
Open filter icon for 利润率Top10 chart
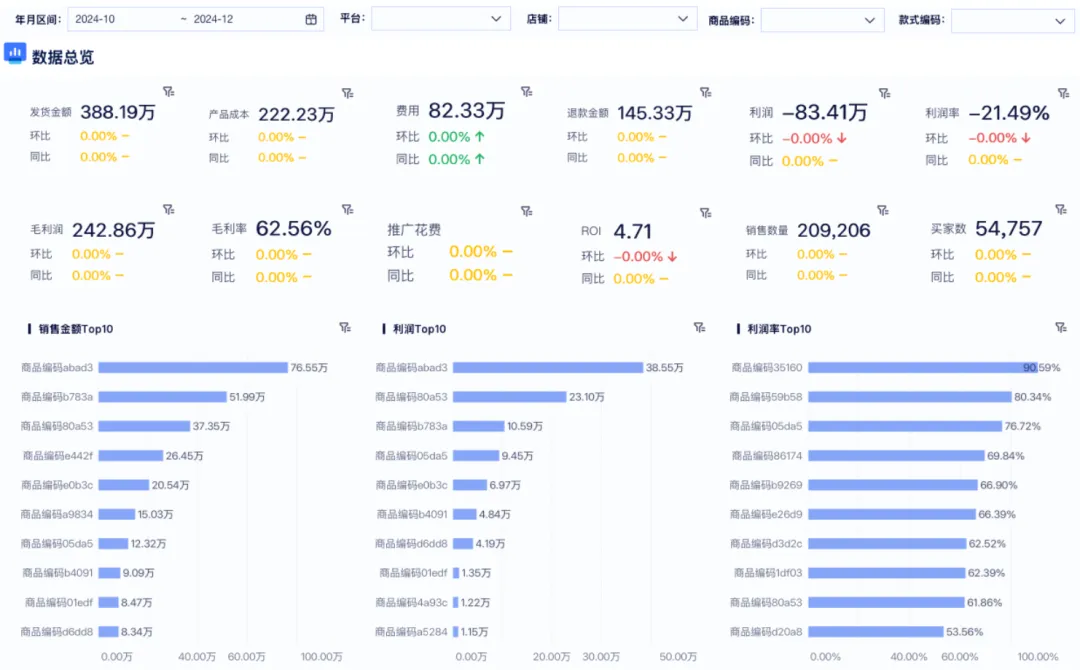coord(1060,327)
